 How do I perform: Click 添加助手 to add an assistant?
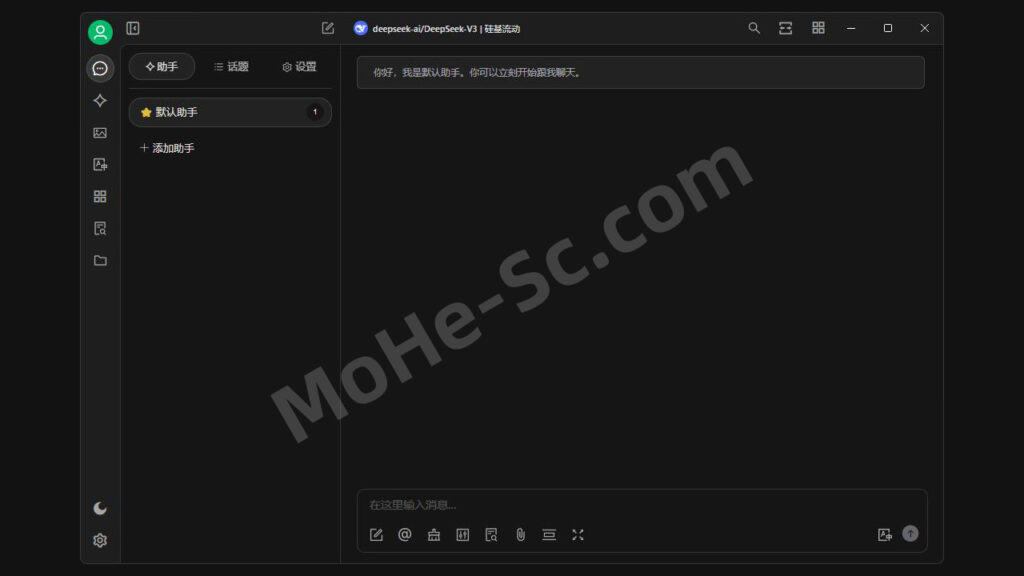[x=167, y=148]
